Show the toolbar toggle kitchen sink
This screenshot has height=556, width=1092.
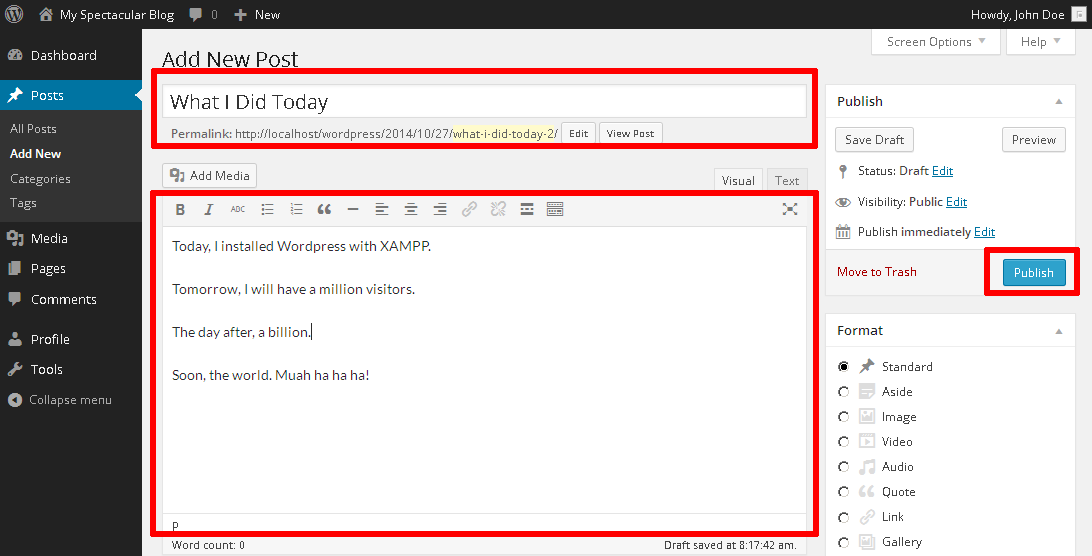[555, 210]
